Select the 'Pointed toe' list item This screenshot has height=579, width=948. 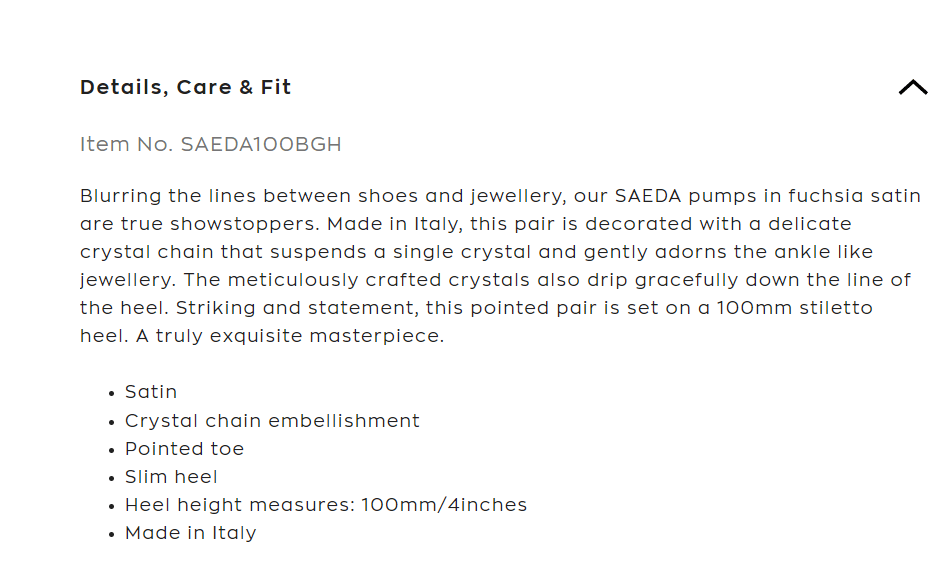(x=184, y=449)
